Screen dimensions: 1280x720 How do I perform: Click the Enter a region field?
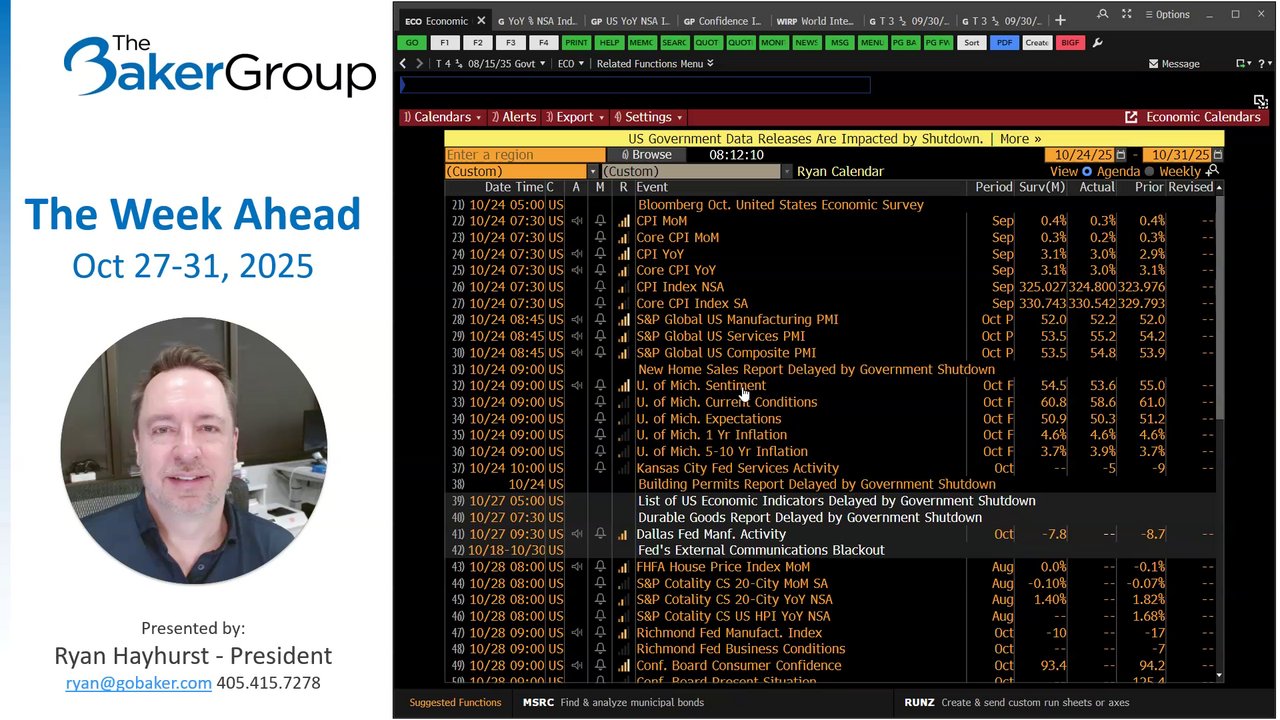(525, 155)
